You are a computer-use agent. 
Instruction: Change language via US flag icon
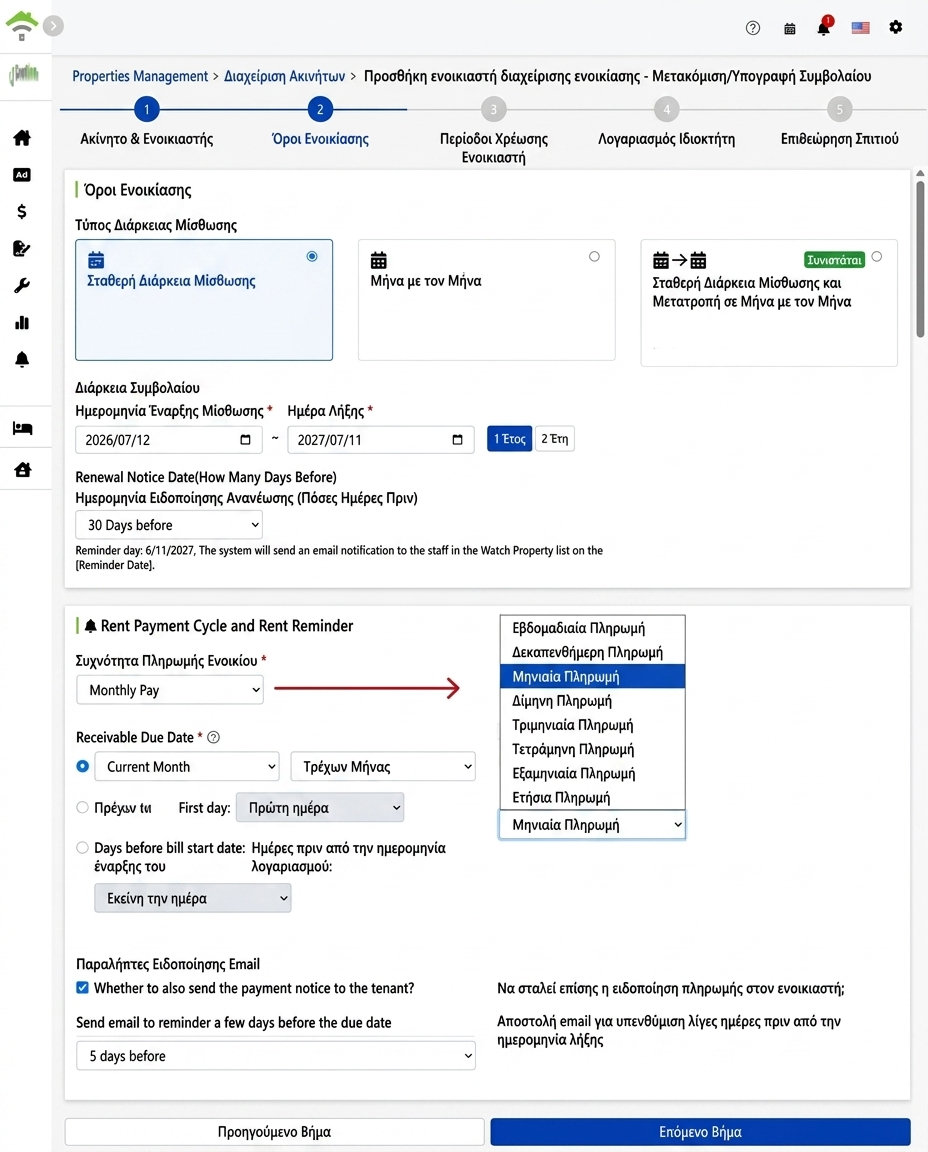pyautogui.click(x=860, y=28)
